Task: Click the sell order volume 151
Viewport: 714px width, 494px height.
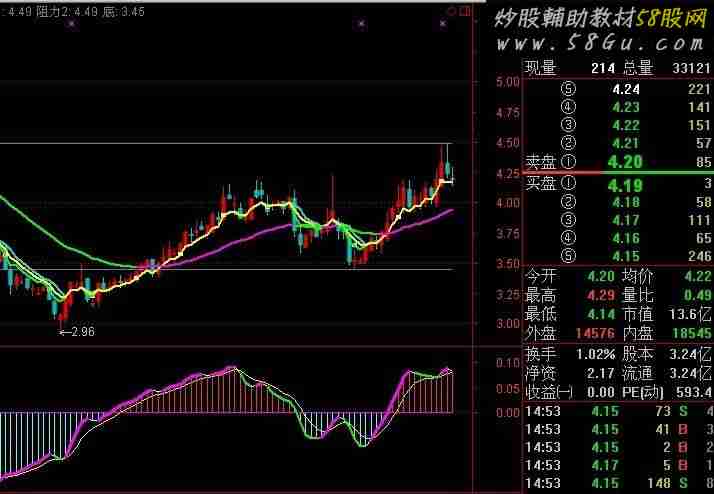Action: (x=699, y=125)
